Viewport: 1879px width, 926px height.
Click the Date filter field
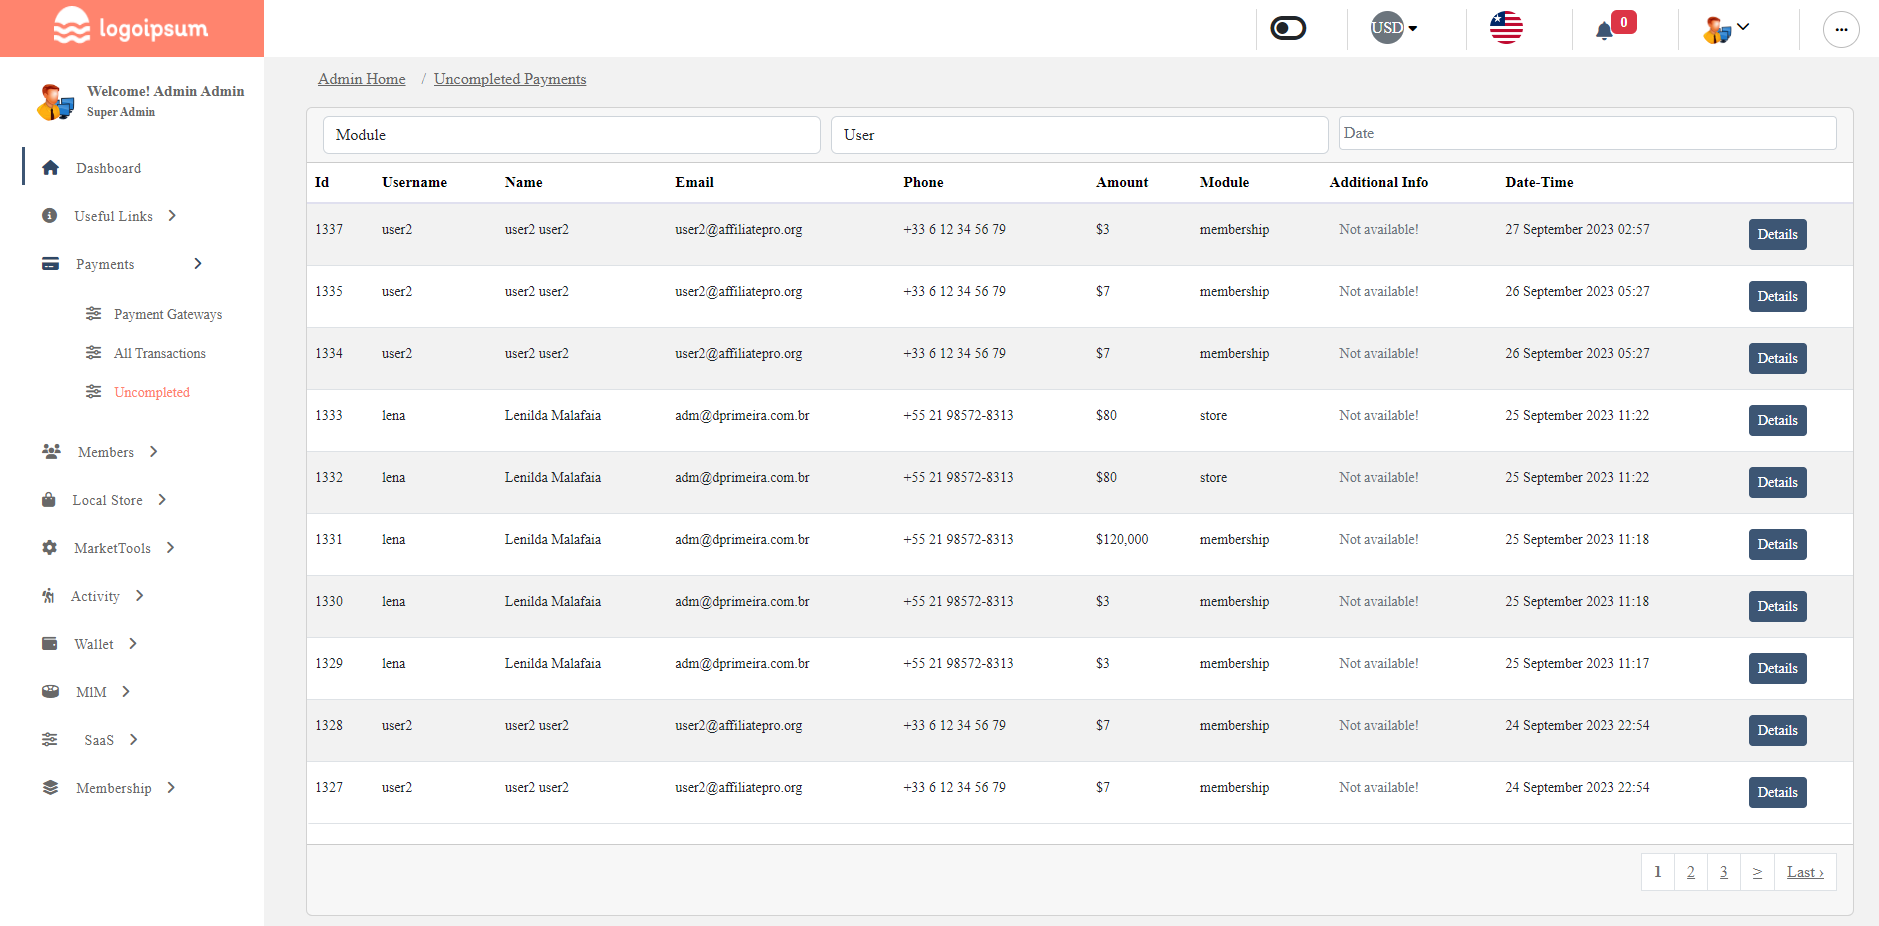pyautogui.click(x=1586, y=132)
